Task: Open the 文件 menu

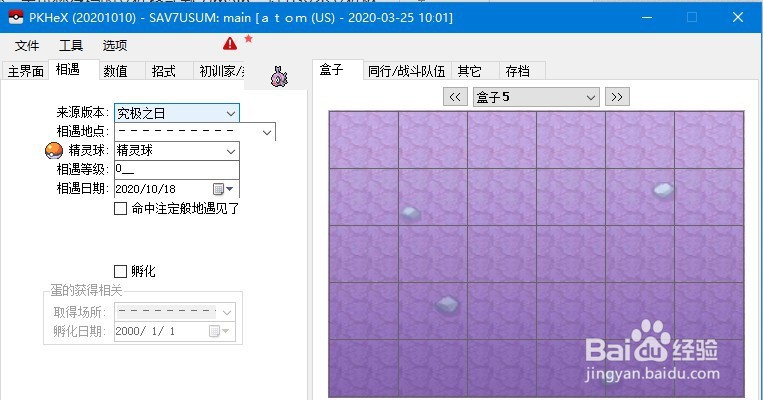Action: [x=26, y=46]
